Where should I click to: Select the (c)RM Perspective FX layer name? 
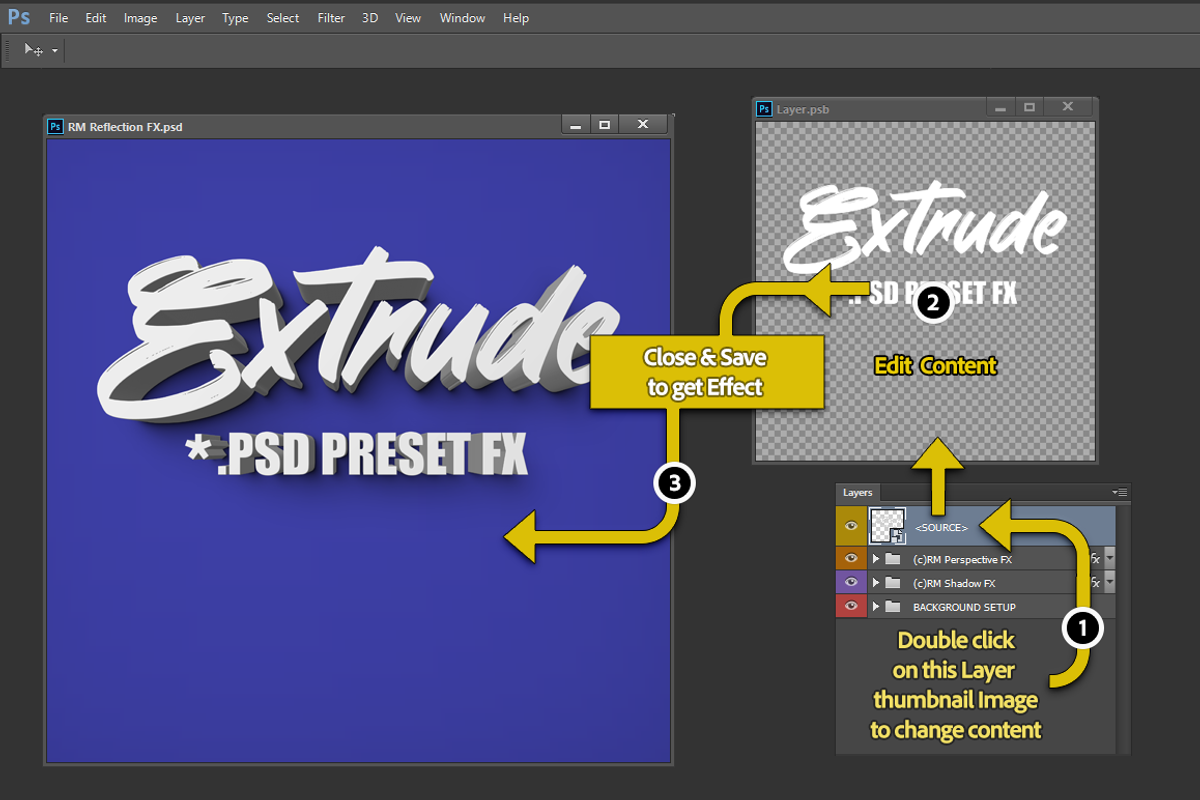tap(962, 560)
